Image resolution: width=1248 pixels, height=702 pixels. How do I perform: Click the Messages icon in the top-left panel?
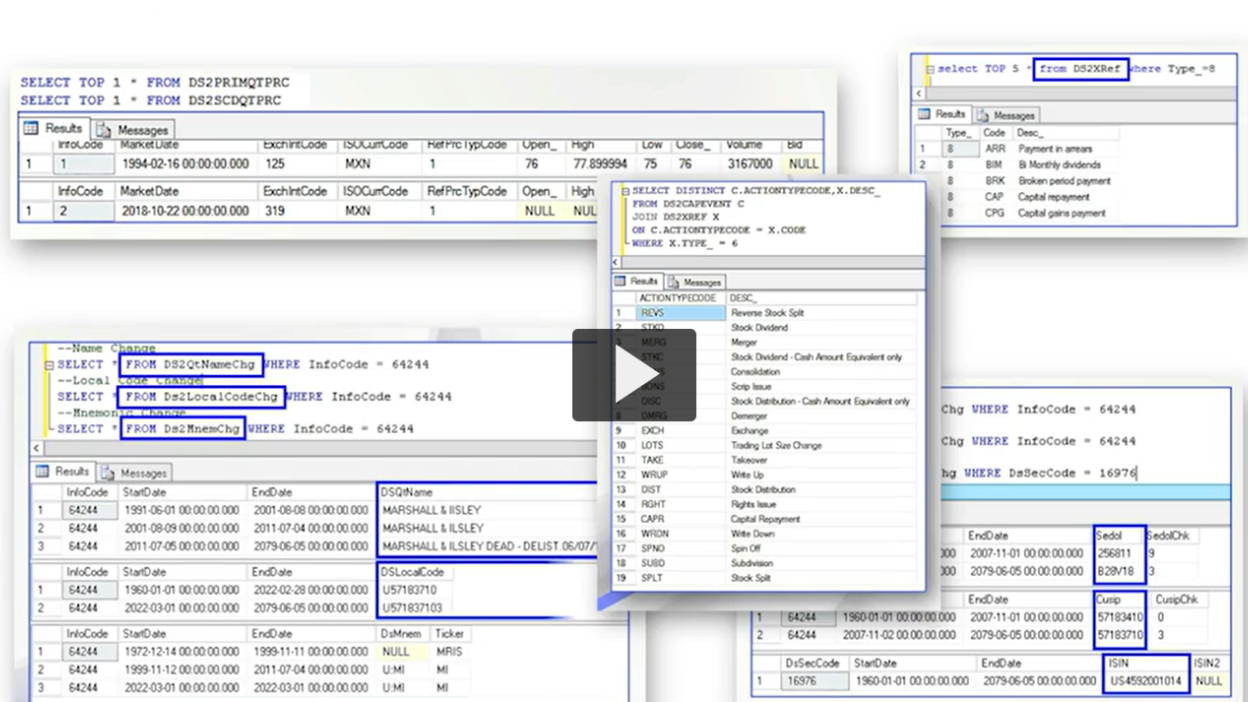pyautogui.click(x=103, y=130)
